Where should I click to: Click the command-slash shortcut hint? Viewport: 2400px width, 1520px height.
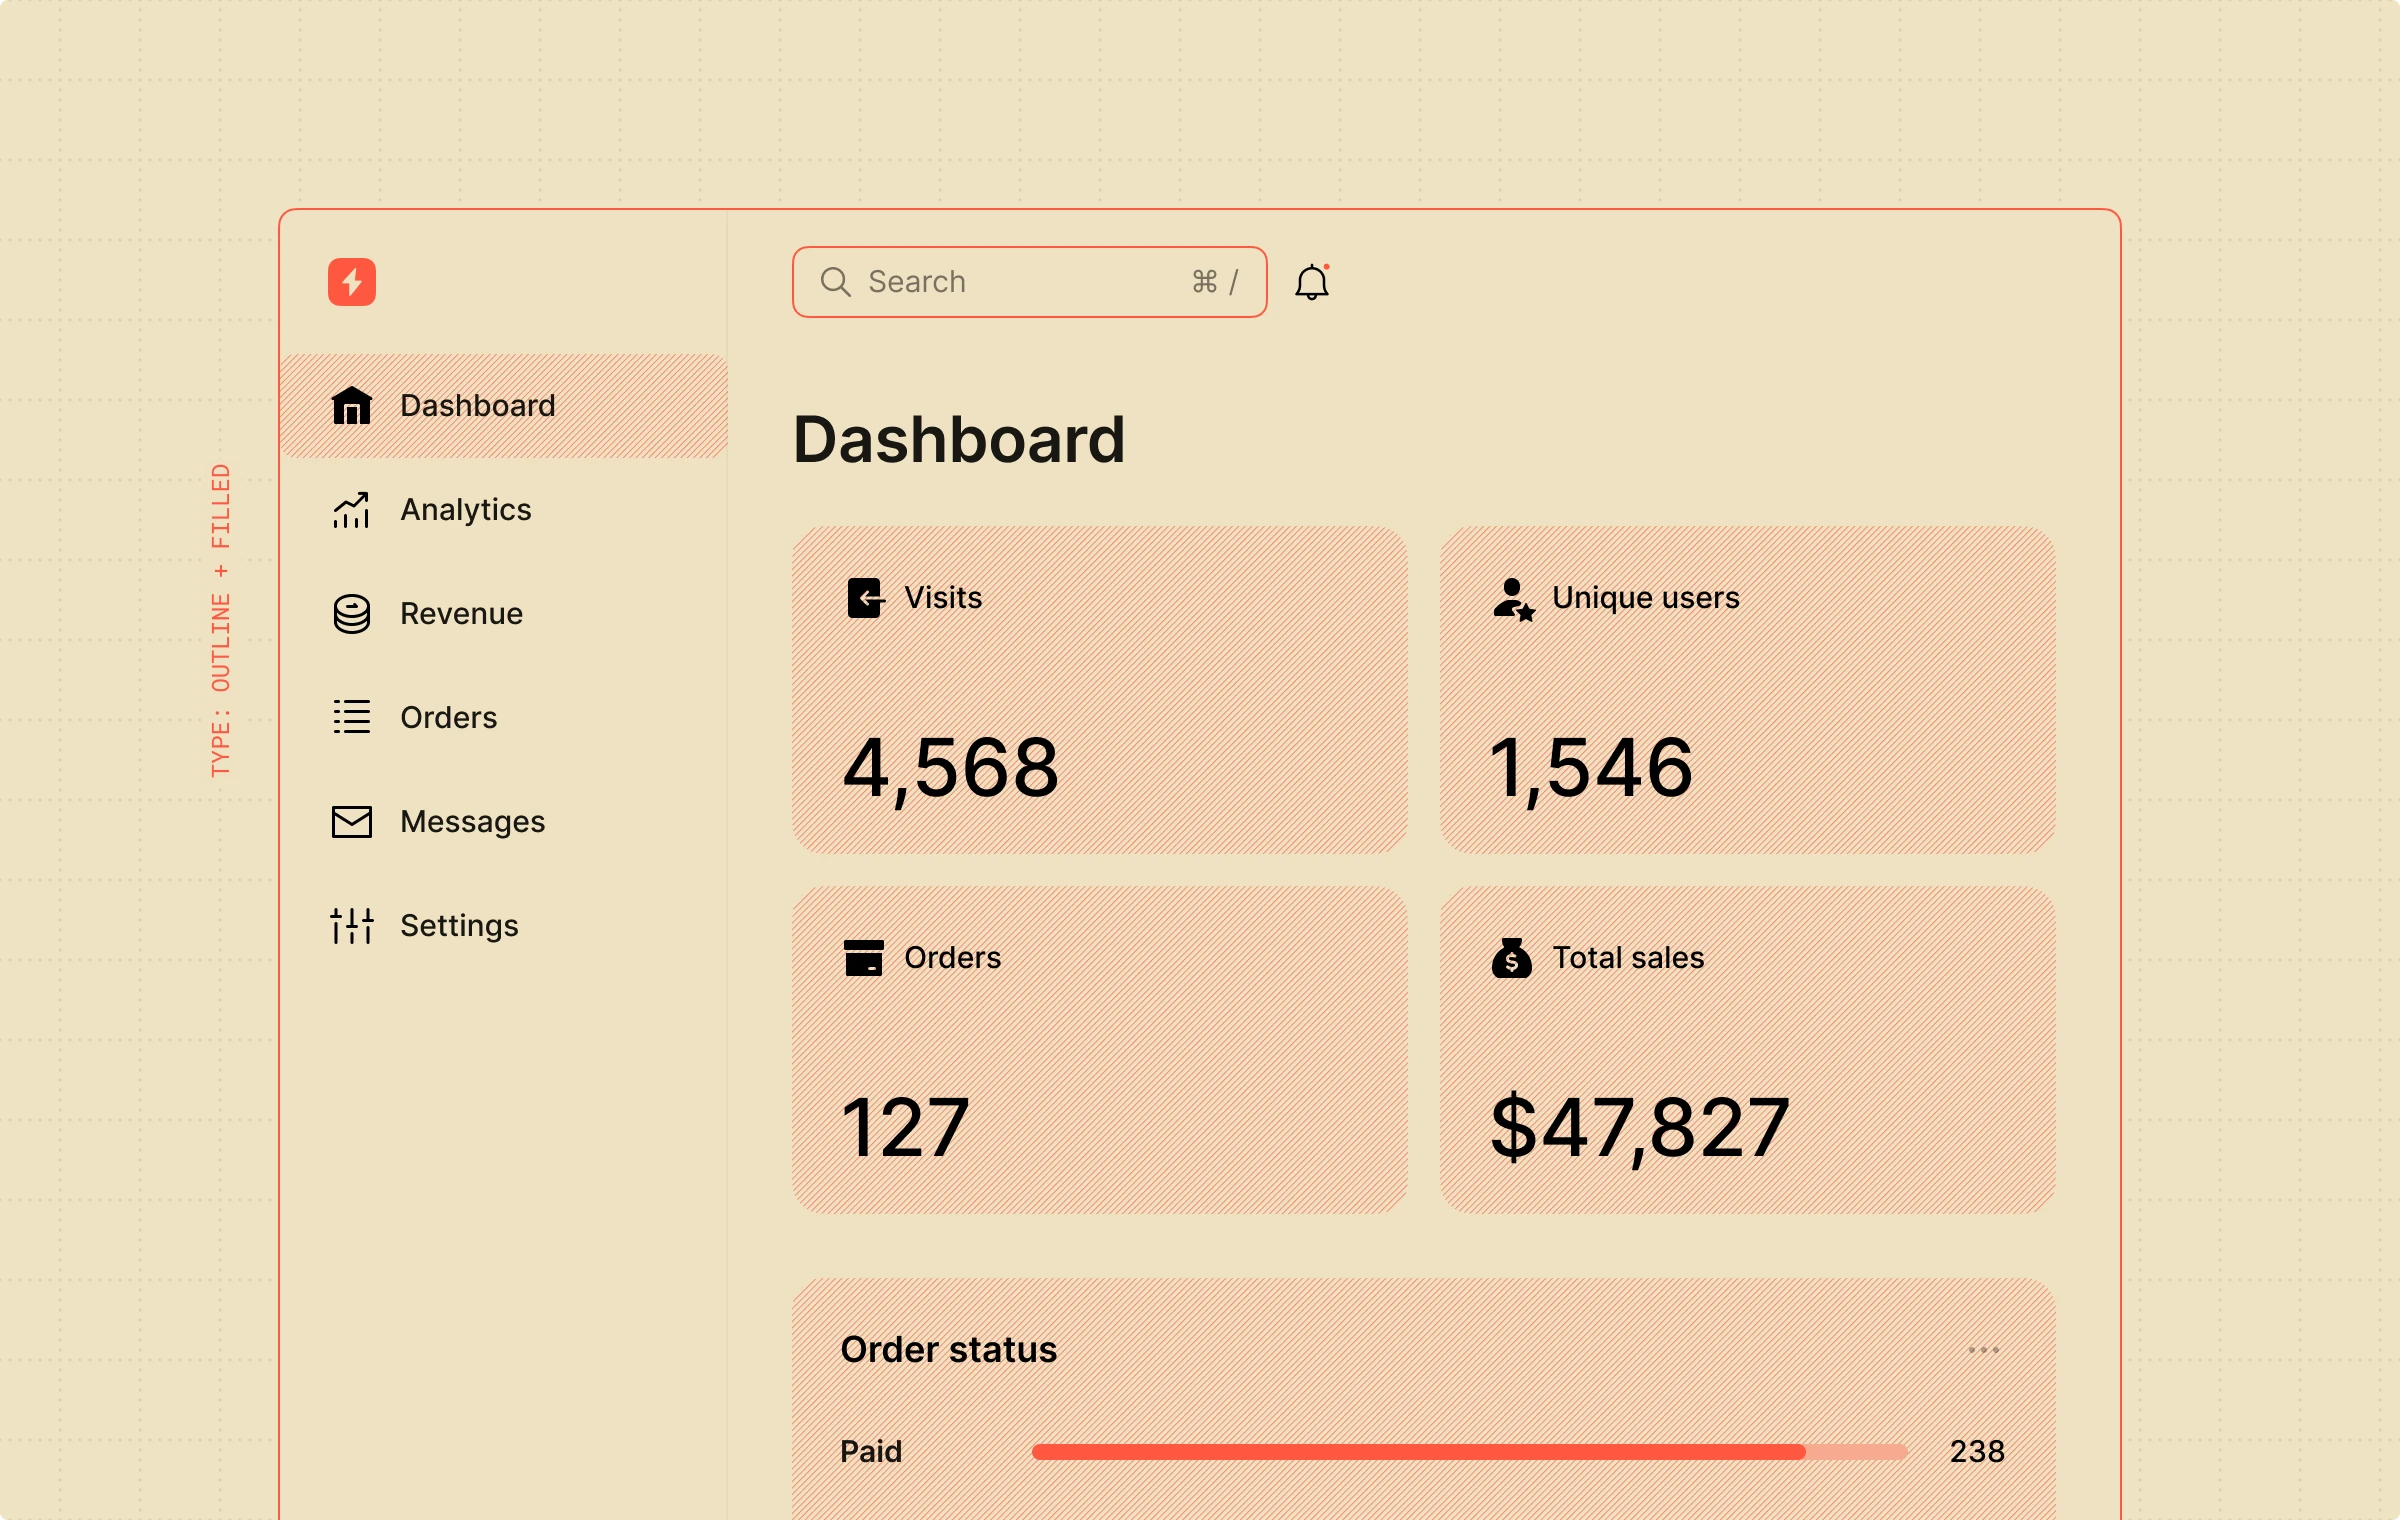pos(1215,282)
